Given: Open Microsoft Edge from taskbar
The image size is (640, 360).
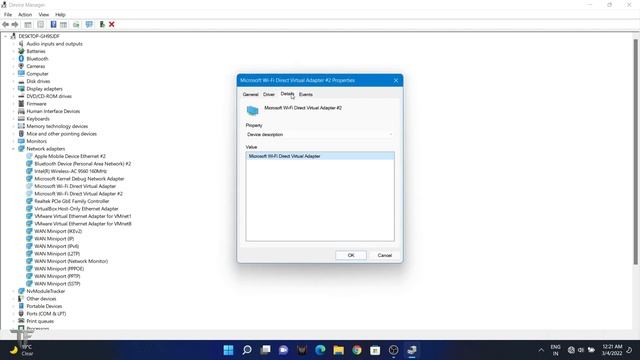Looking at the screenshot, I should click(x=320, y=350).
